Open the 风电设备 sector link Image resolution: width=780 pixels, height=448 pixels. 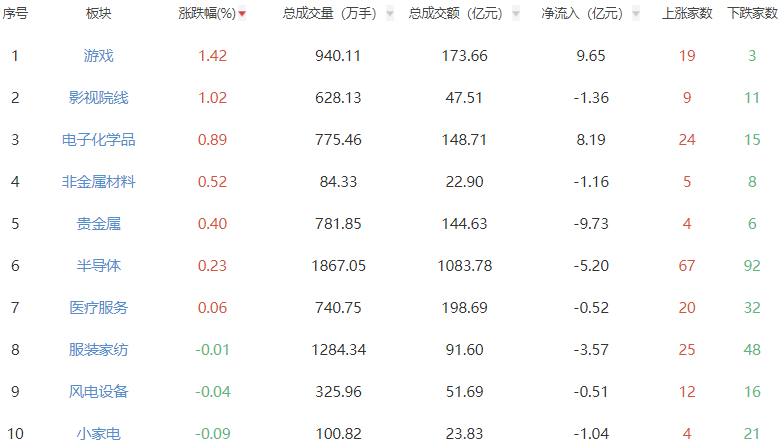click(x=98, y=392)
